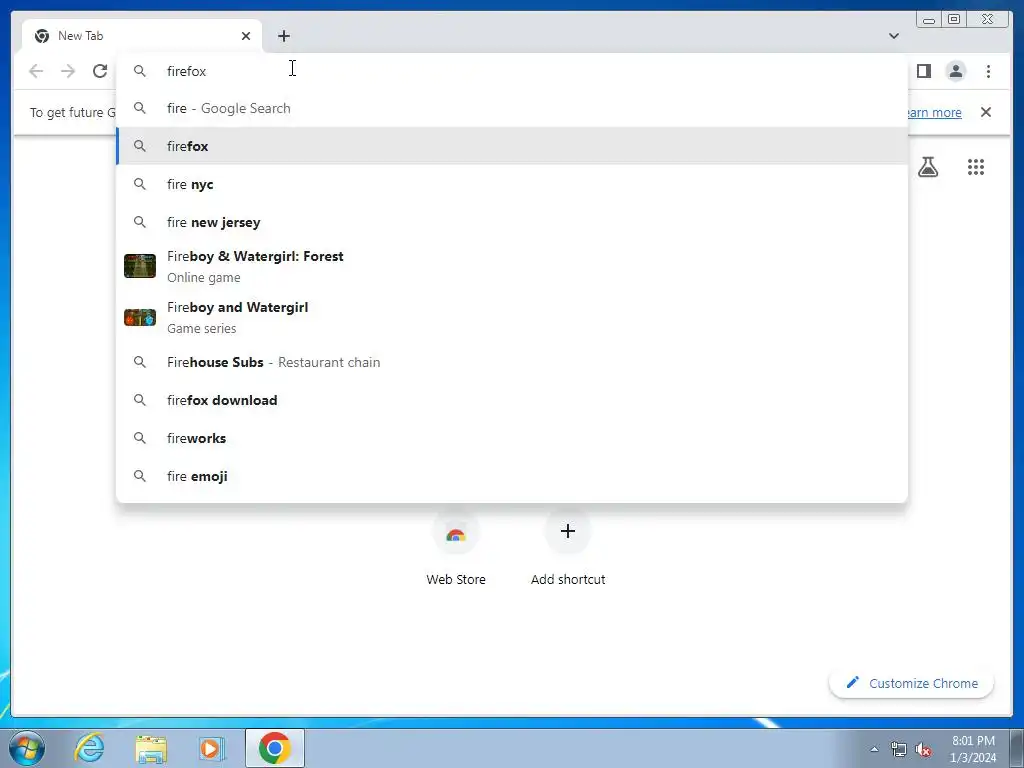Screen dimensions: 1024x768
Task: Open the Web Store shortcut
Action: tap(456, 549)
